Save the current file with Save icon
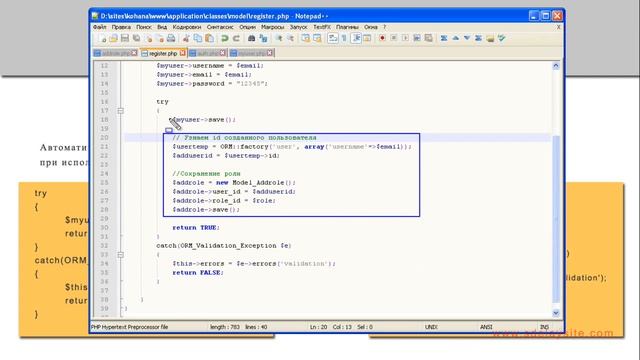Screen dimensions: 640x360 (x=125, y=38)
